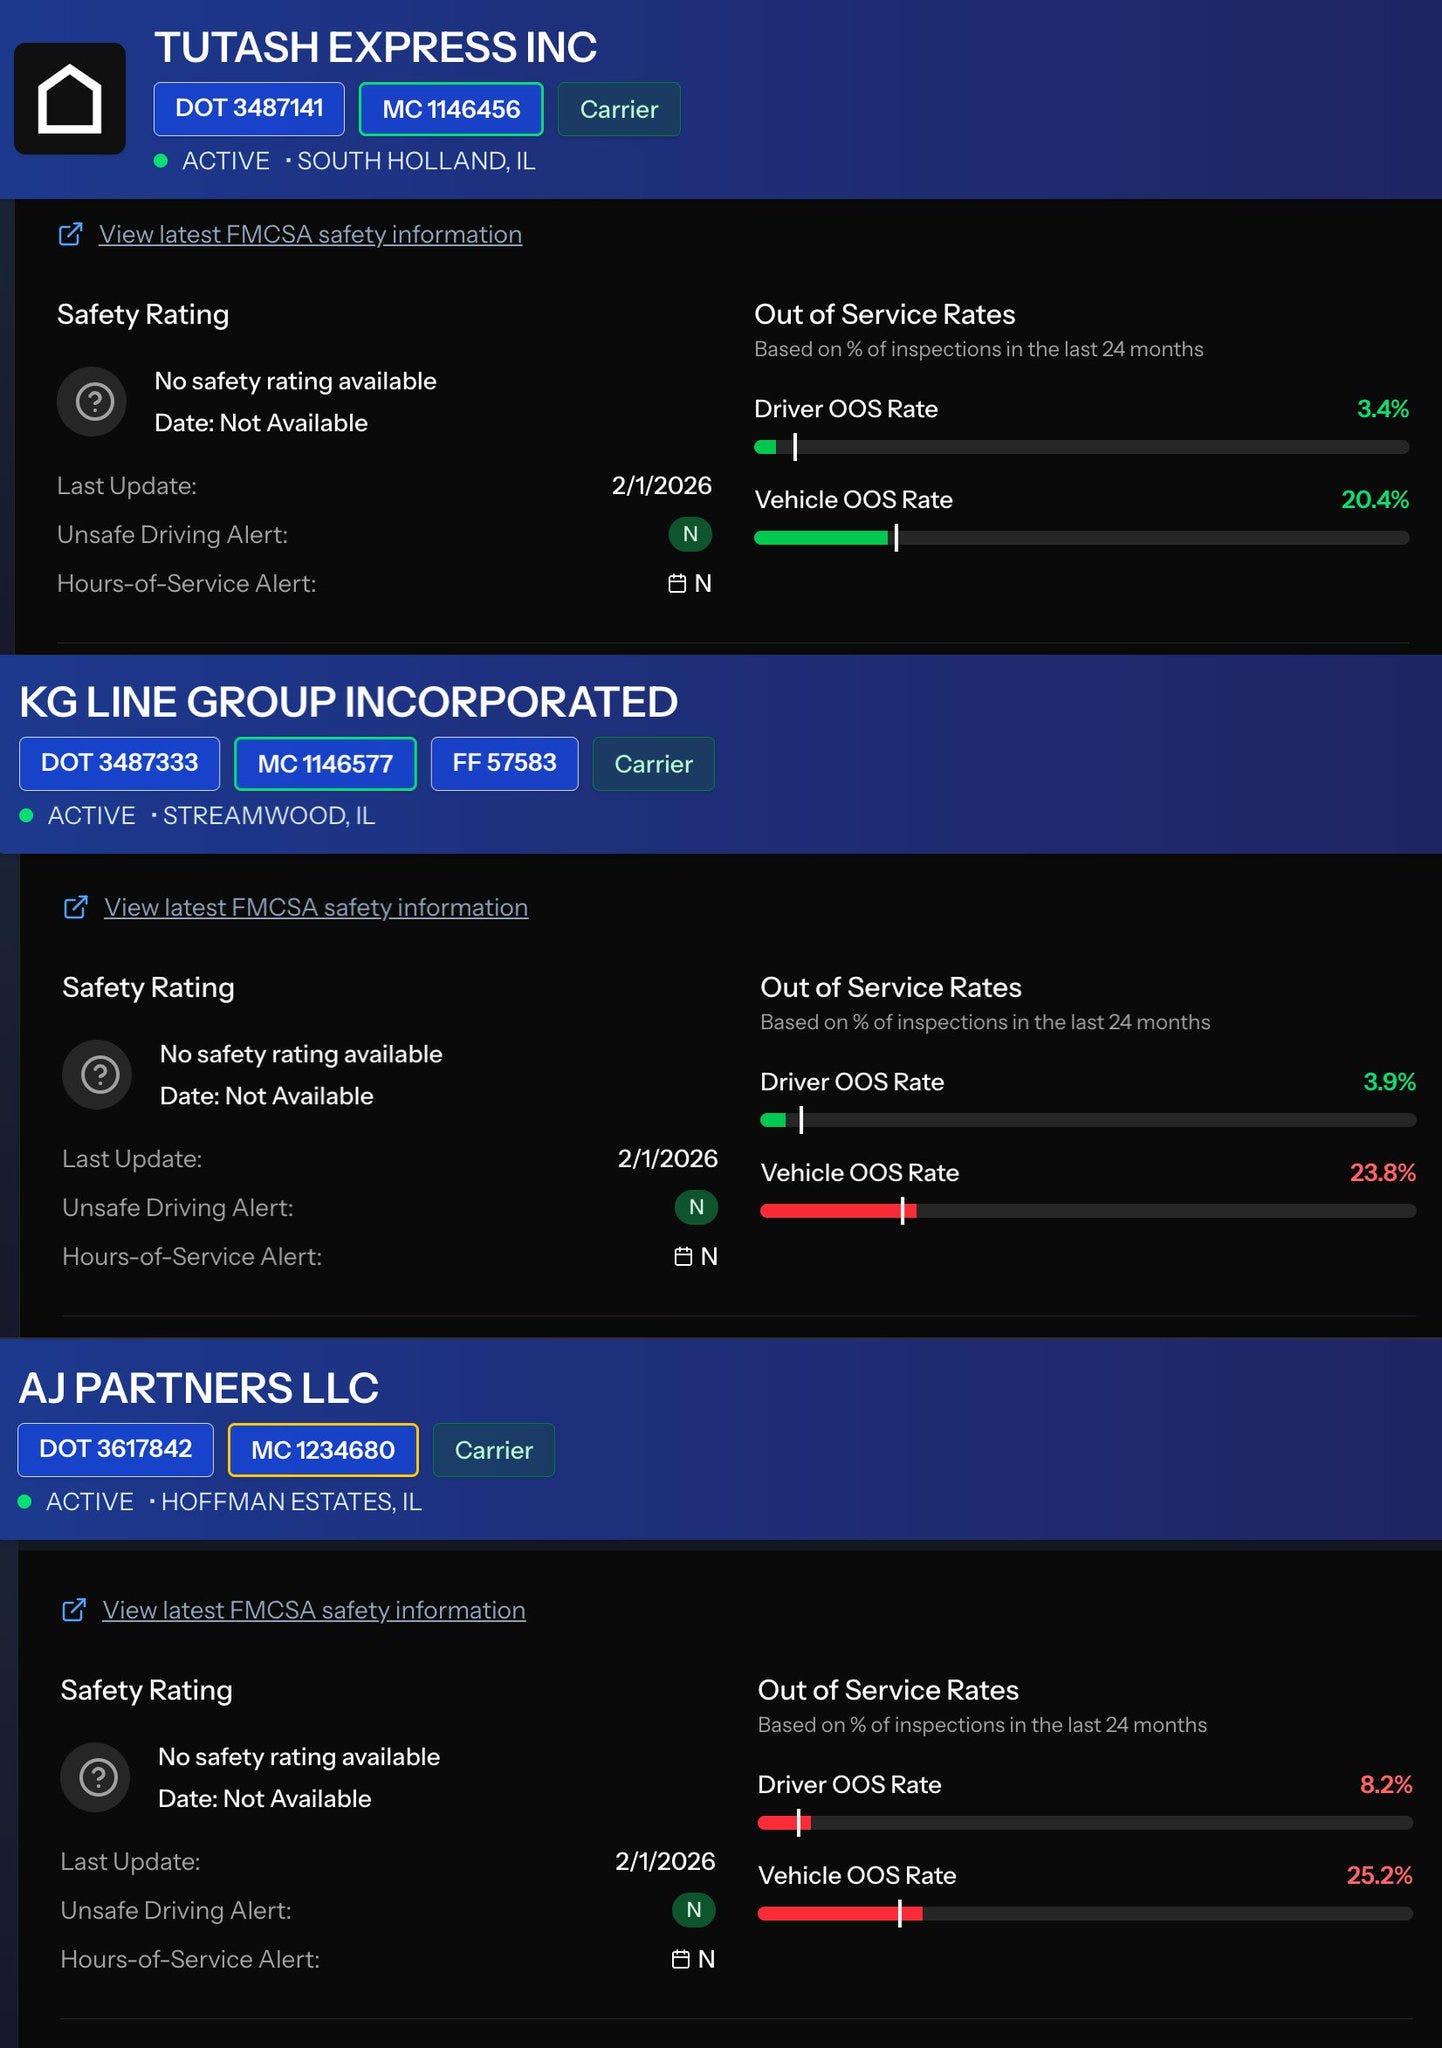Click the 3.9% driver OOS value

[1389, 1082]
